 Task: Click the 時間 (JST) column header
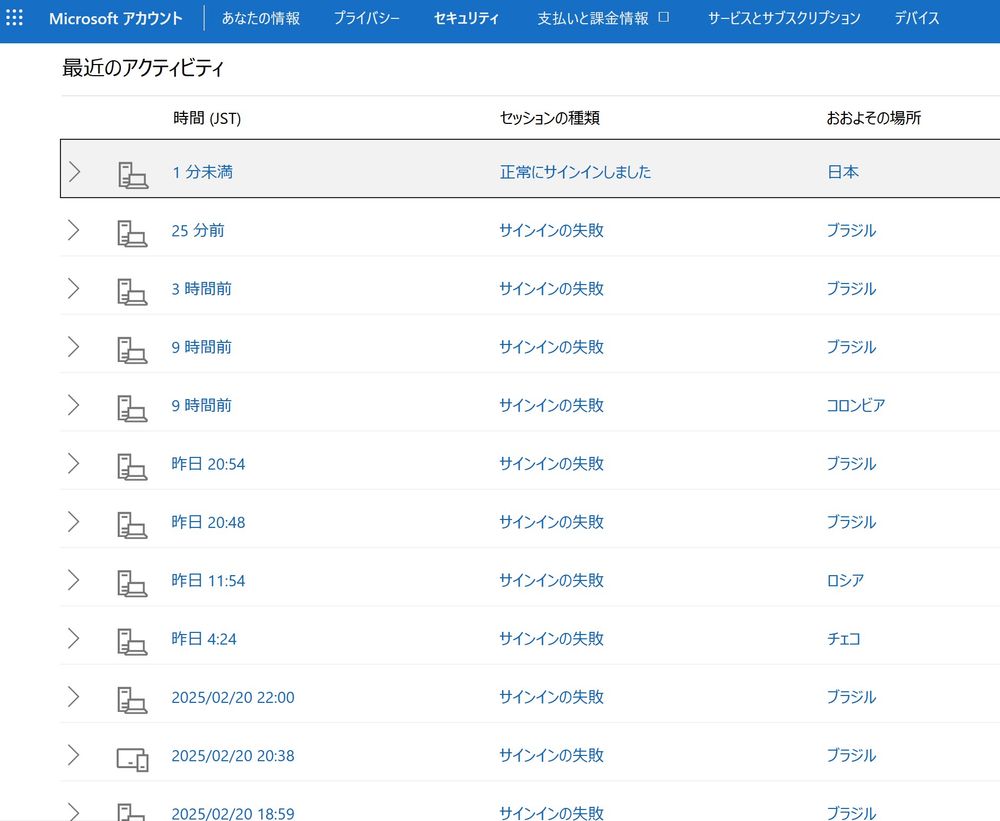(207, 118)
